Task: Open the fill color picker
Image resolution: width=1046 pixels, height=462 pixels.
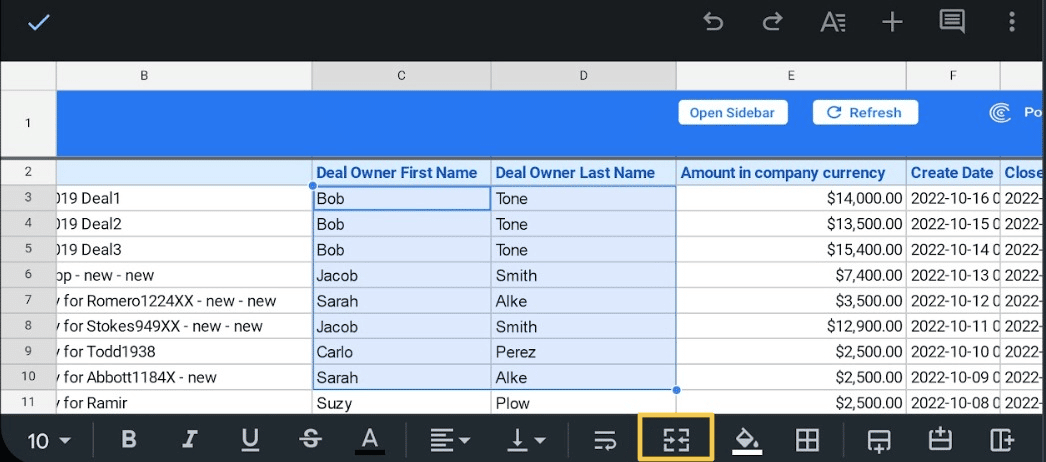Action: [747, 440]
